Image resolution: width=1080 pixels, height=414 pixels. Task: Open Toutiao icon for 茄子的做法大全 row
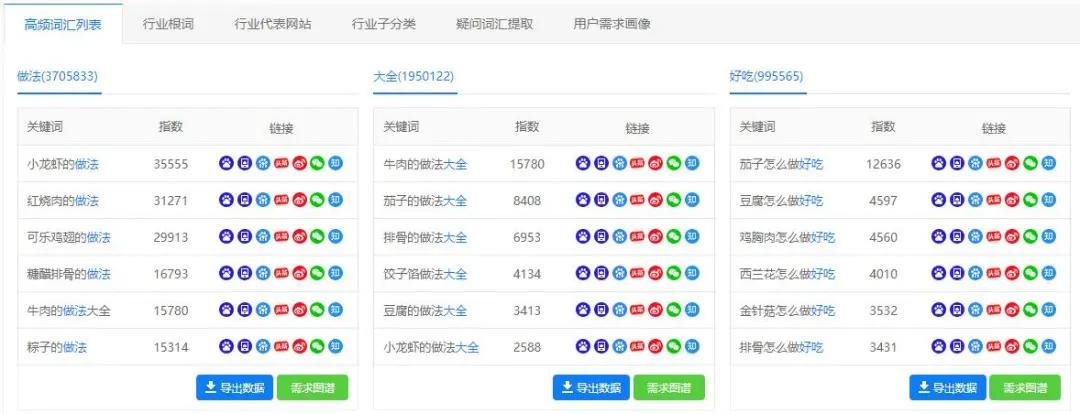tap(638, 200)
